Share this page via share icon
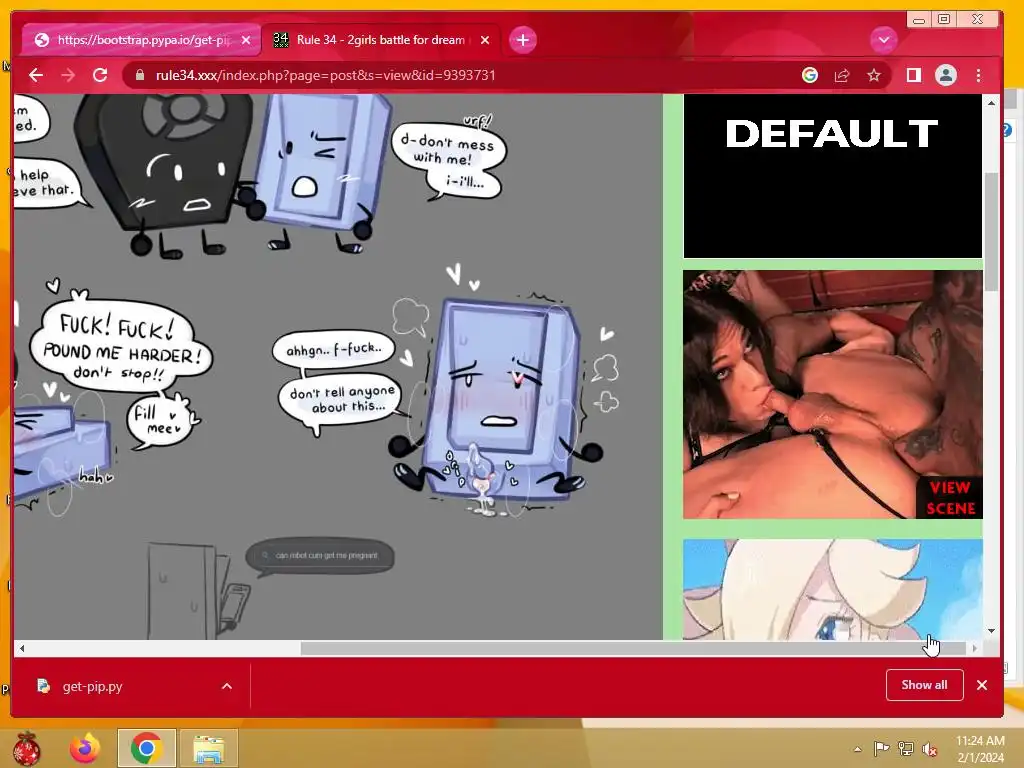 (x=842, y=75)
